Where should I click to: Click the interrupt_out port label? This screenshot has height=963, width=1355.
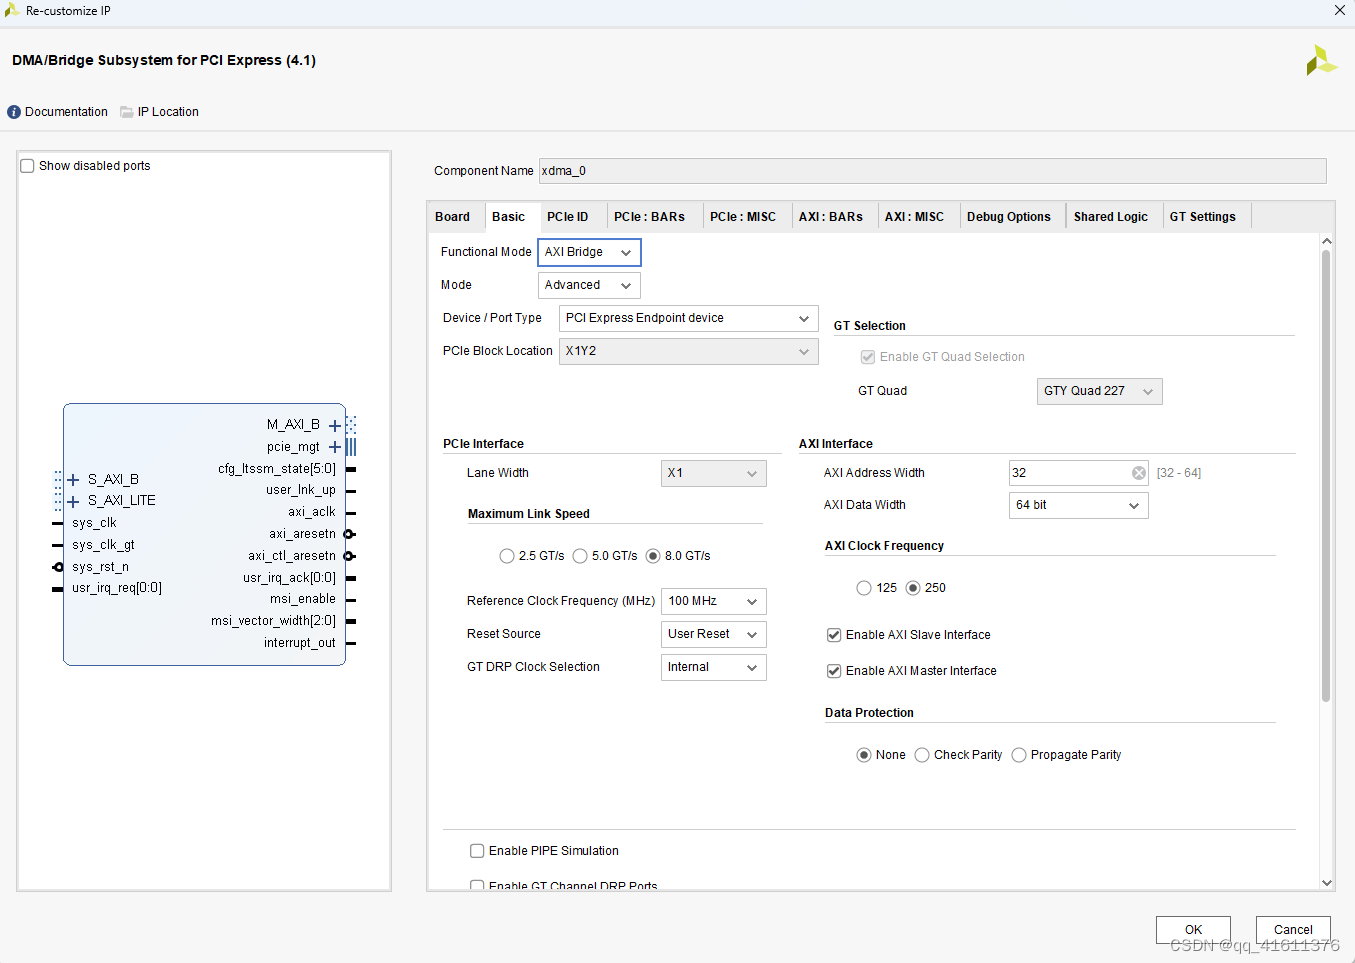coord(300,643)
